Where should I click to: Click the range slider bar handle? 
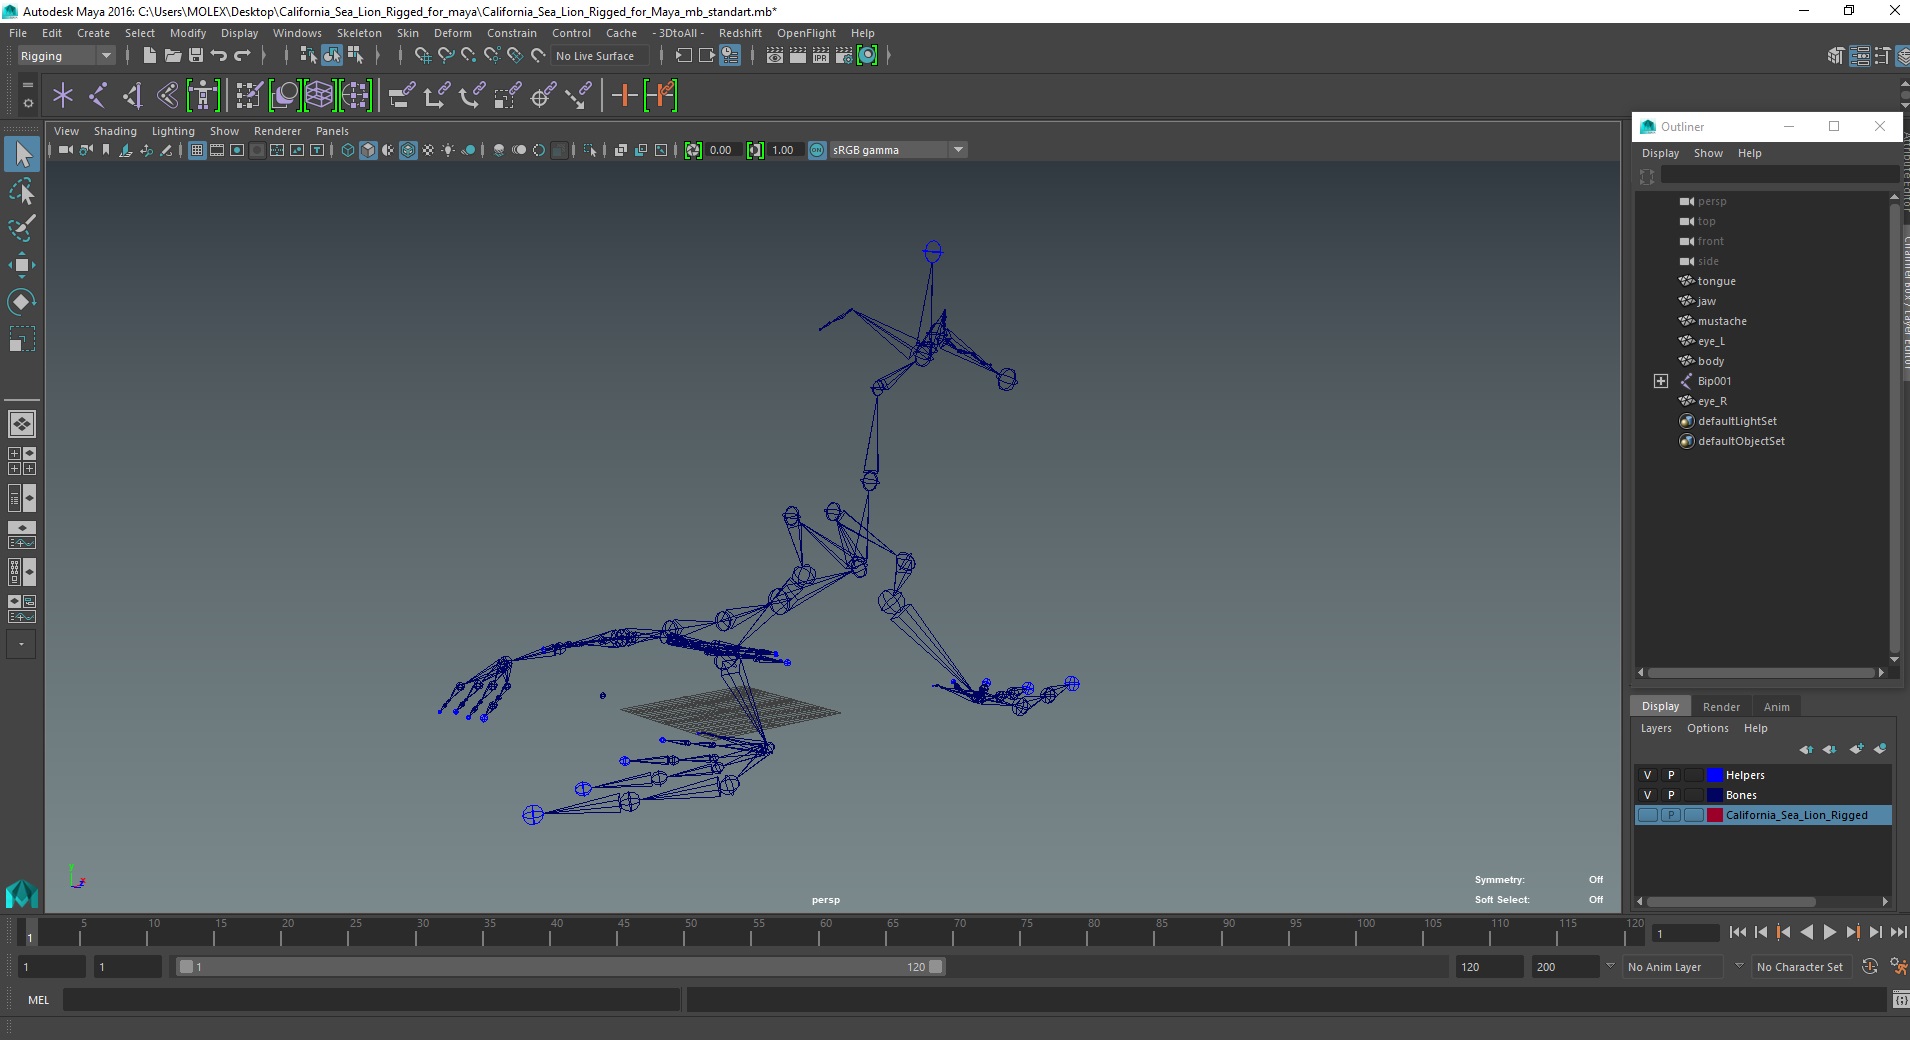point(560,967)
